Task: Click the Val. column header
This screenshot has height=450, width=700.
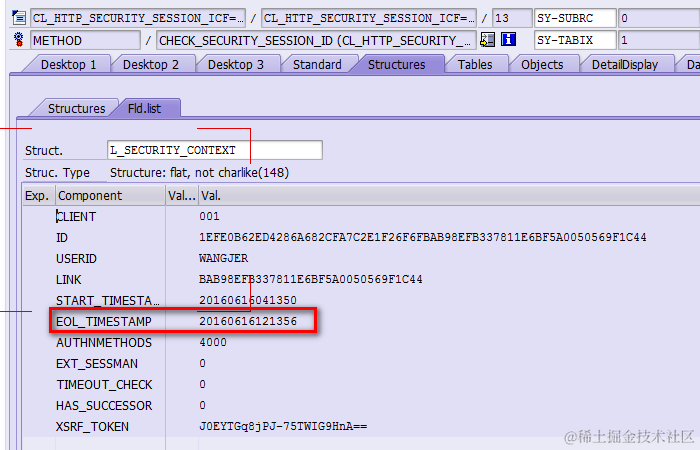Action: coord(449,196)
